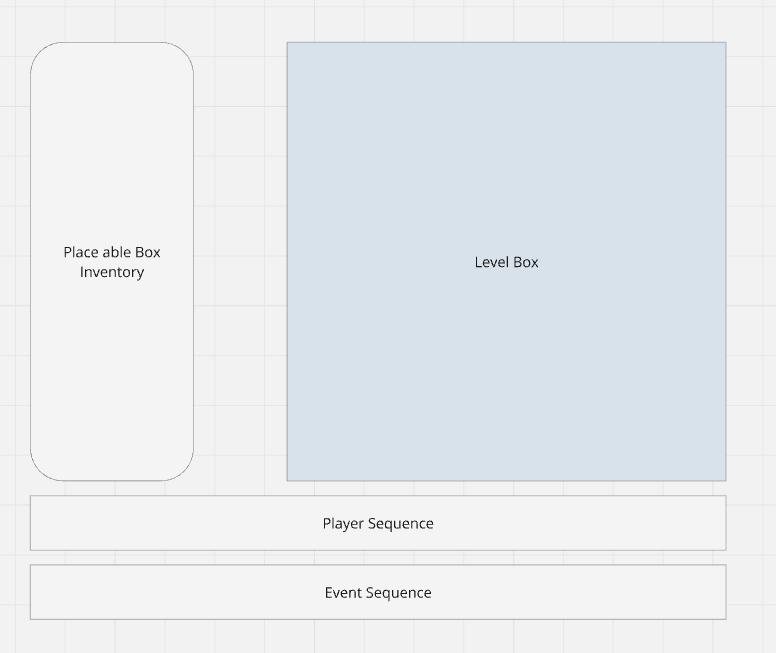Click the word "Box" in the Level Box label

pos(525,262)
